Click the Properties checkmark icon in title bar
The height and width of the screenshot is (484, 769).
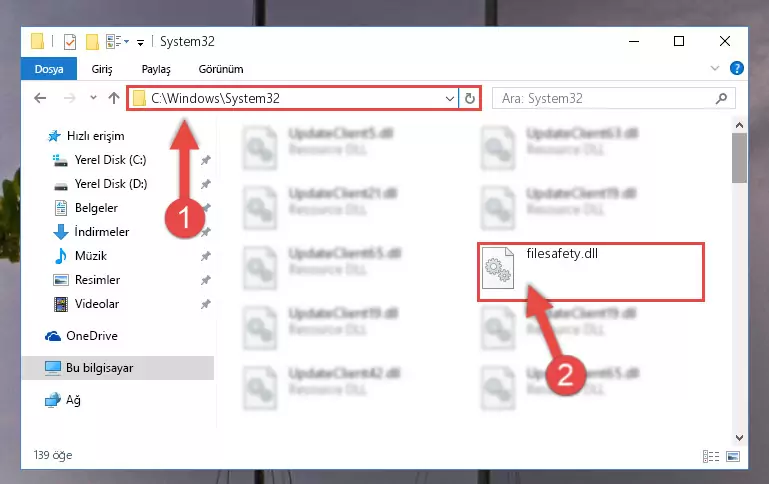pos(70,42)
